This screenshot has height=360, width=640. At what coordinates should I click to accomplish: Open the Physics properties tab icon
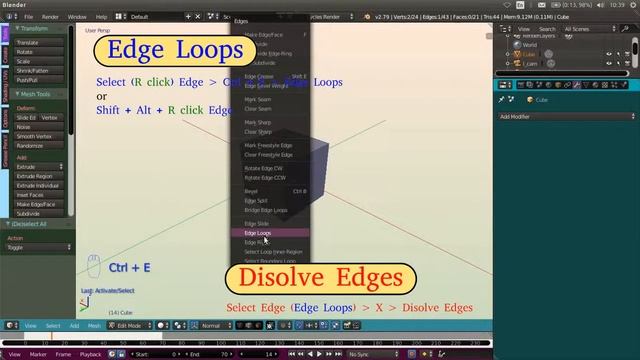[x=624, y=84]
